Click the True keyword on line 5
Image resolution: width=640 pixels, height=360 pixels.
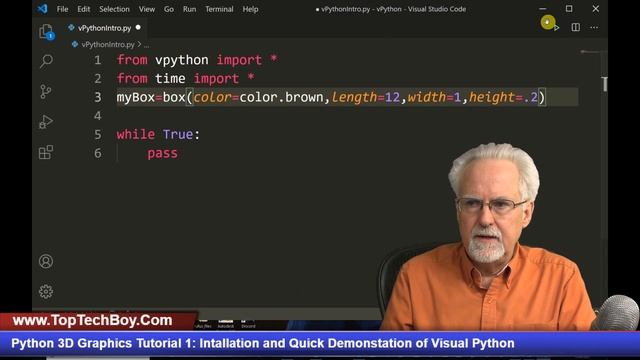(x=178, y=134)
